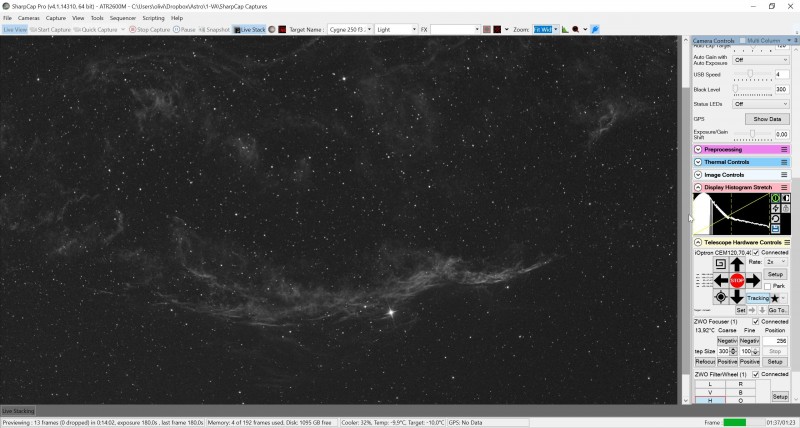The image size is (800, 428).
Task: Click the magnifier focus icon in toolbar
Action: tap(576, 30)
